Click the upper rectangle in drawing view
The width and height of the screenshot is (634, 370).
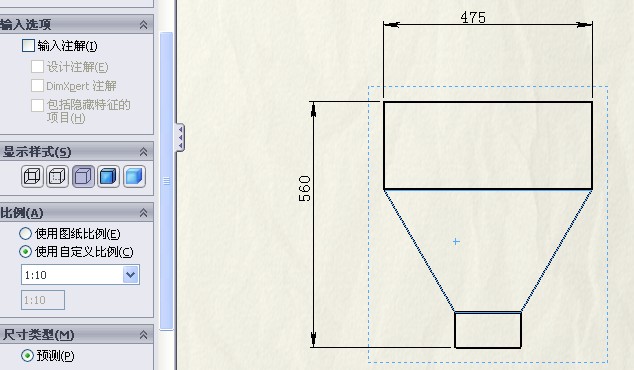click(488, 145)
